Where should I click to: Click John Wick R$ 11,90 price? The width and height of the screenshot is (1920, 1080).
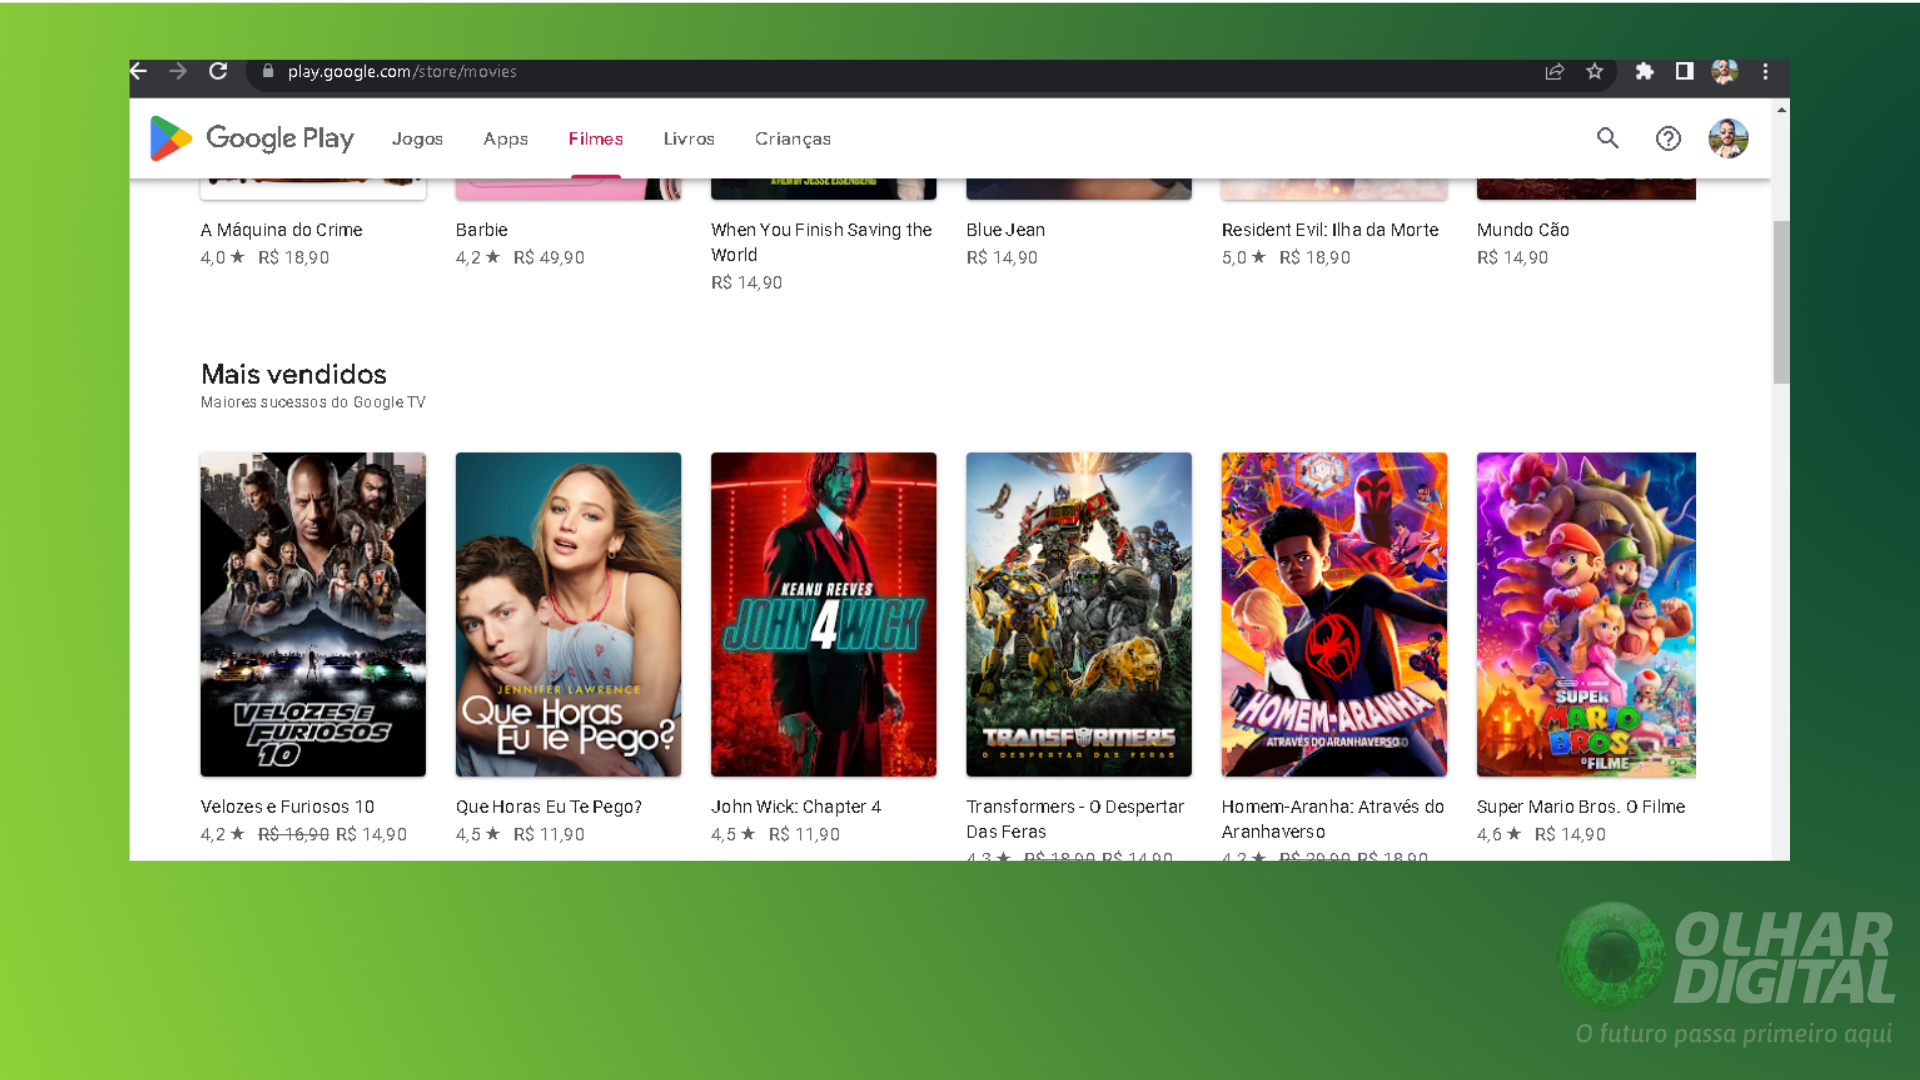804,835
